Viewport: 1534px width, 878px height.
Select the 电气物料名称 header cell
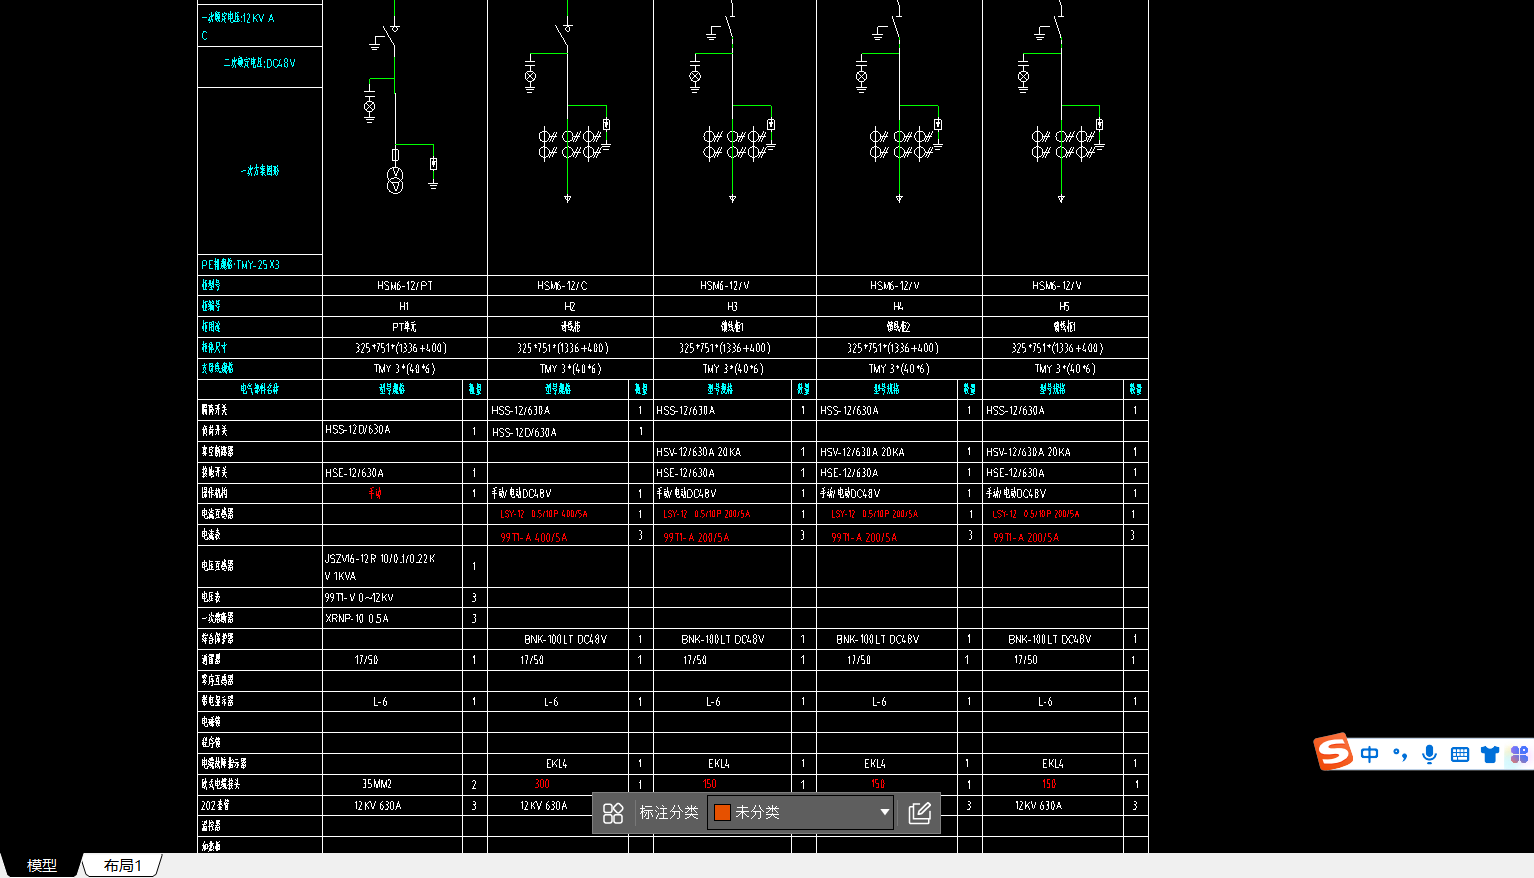(x=260, y=389)
